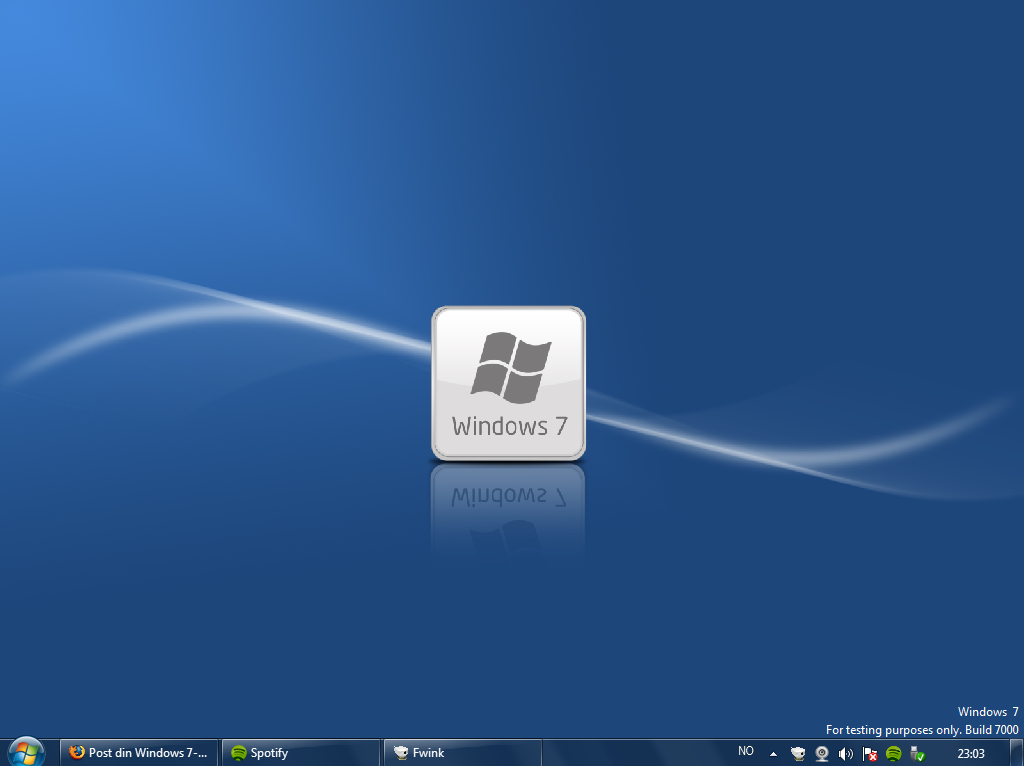Click the Show Desktop button
This screenshot has width=1027, height=766.
pos(1018,753)
